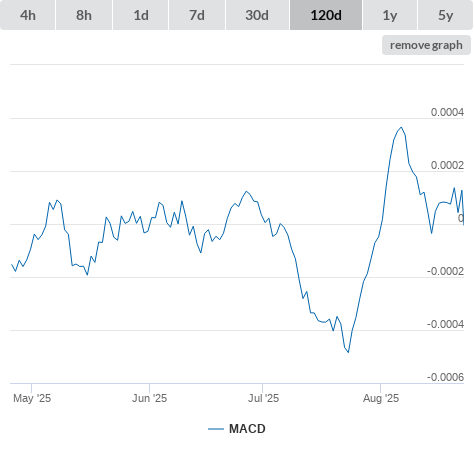The width and height of the screenshot is (474, 455).
Task: Choose the 1d range tab
Action: point(141,15)
